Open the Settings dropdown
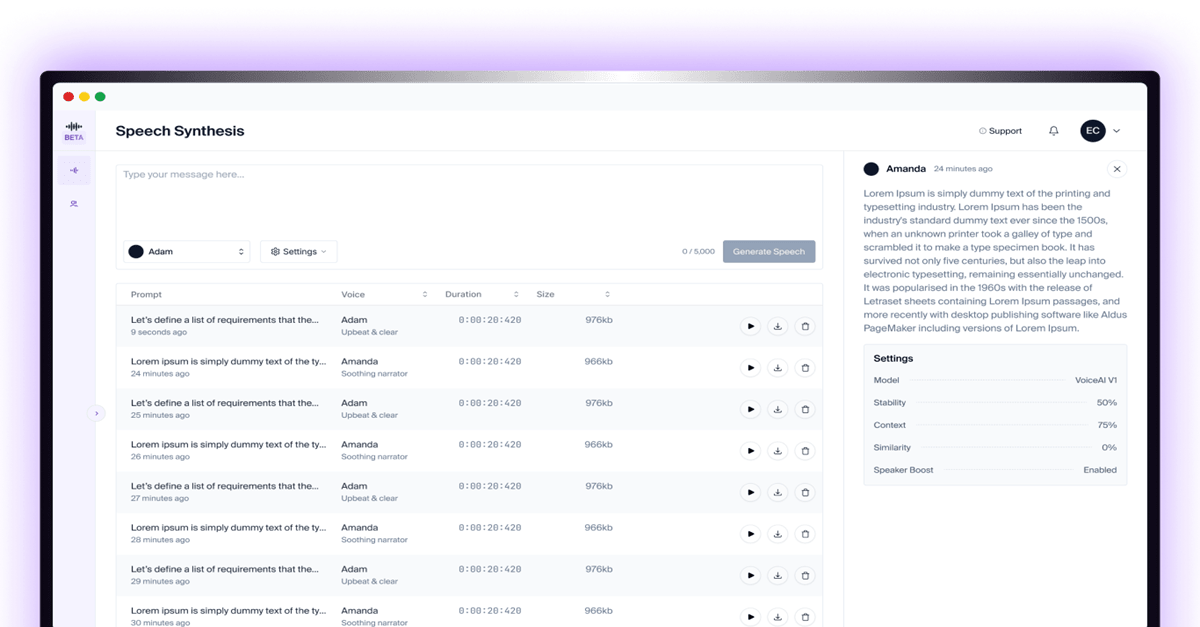This screenshot has width=1200, height=627. coord(298,251)
